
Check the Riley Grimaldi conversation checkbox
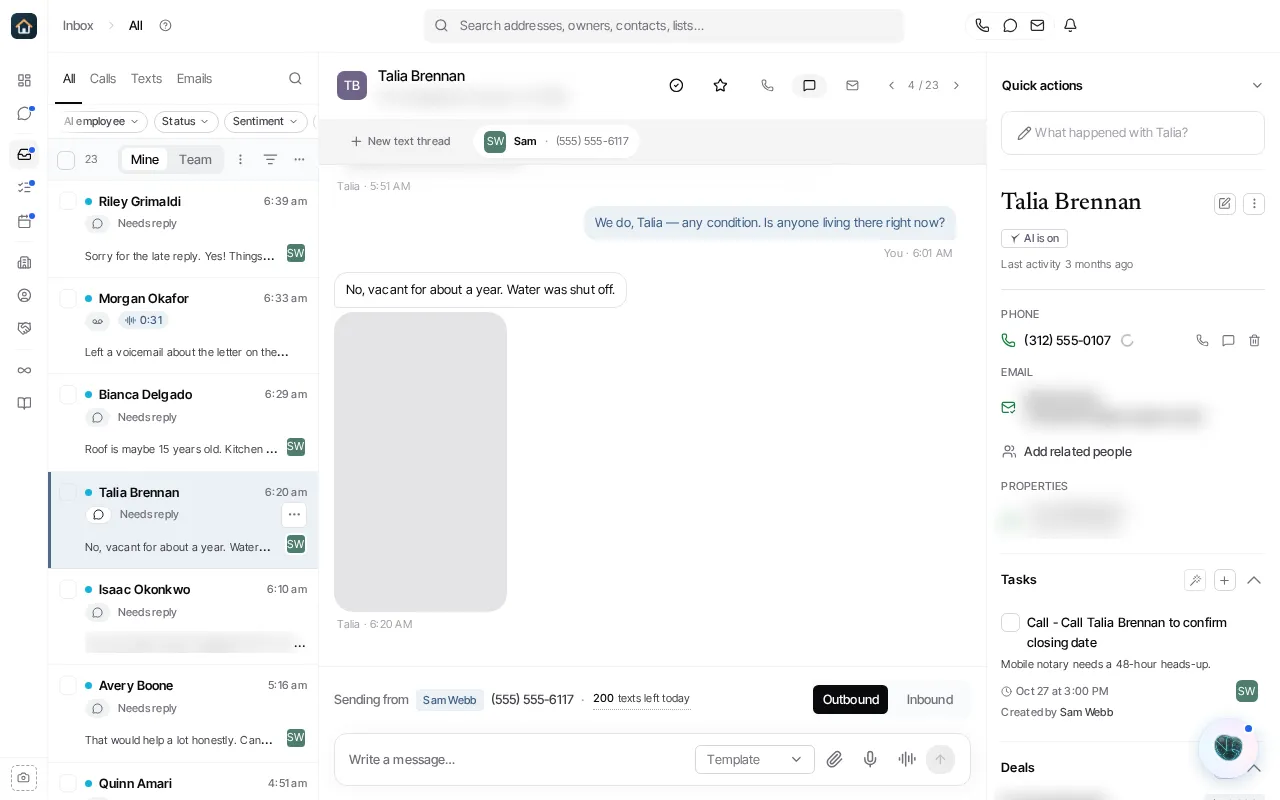[x=68, y=201]
